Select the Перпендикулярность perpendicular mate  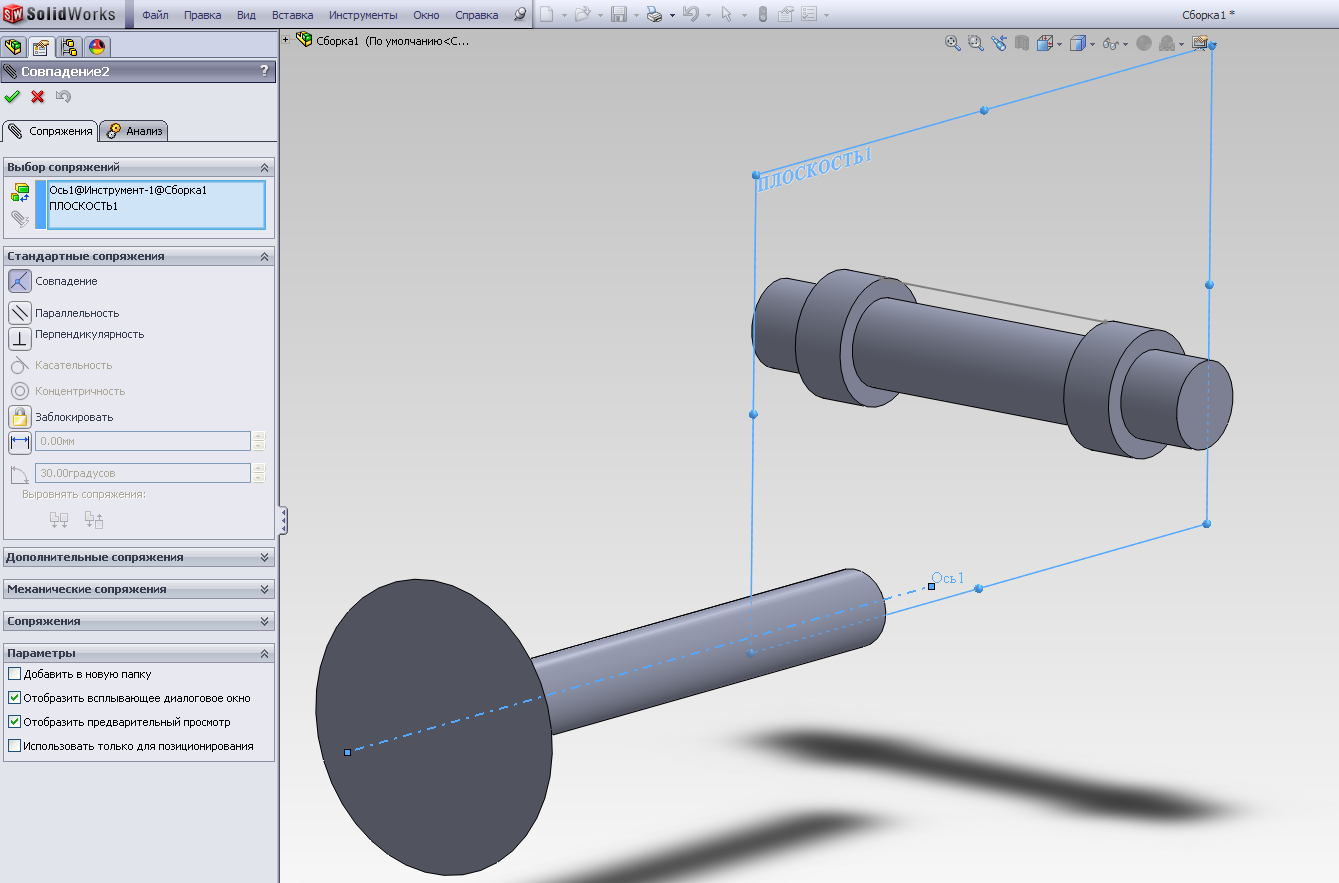[x=20, y=338]
